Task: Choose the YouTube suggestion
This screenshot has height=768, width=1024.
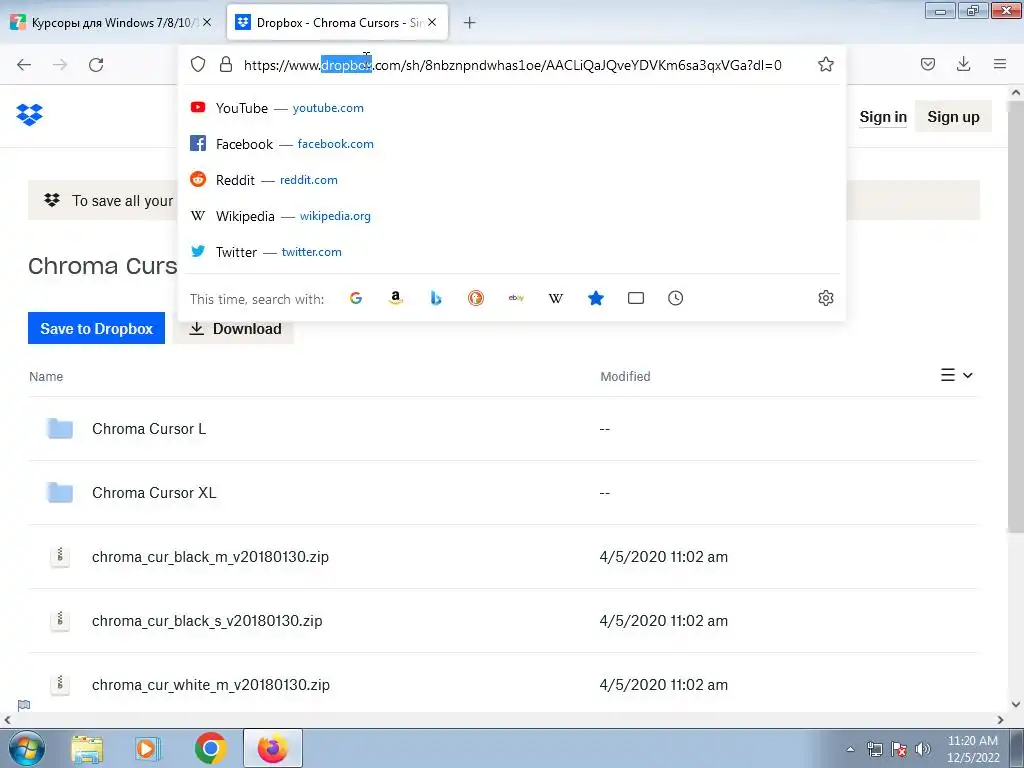Action: click(512, 108)
